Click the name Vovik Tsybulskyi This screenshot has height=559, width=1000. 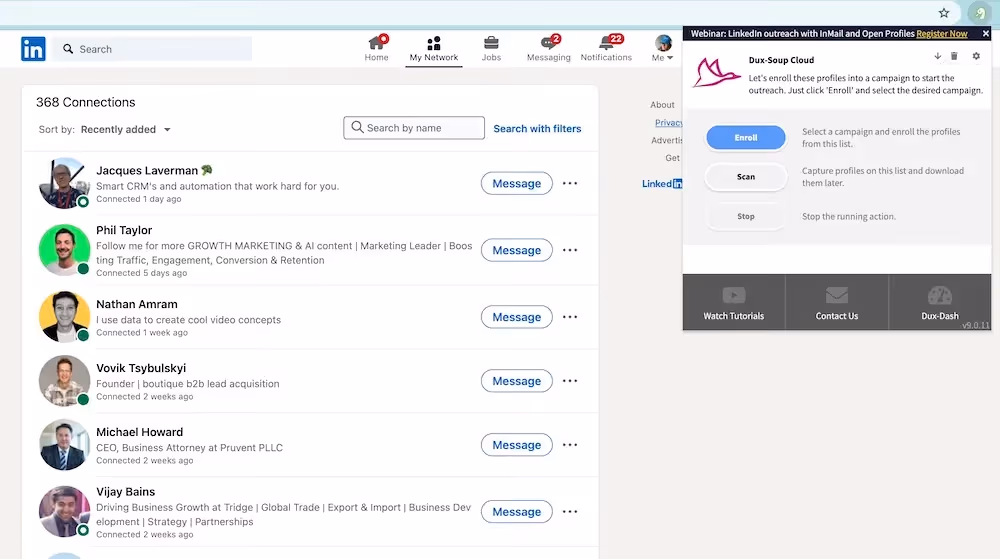pyautogui.click(x=141, y=368)
